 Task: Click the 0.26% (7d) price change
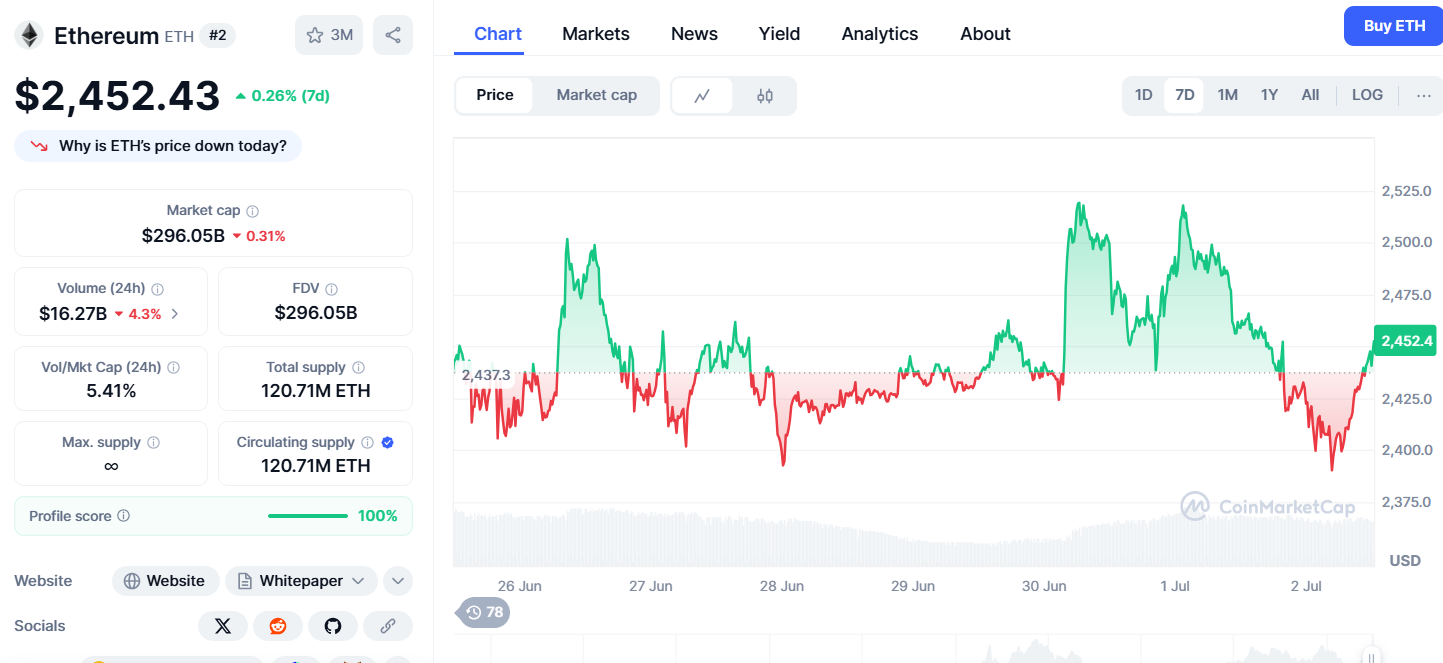pyautogui.click(x=282, y=96)
